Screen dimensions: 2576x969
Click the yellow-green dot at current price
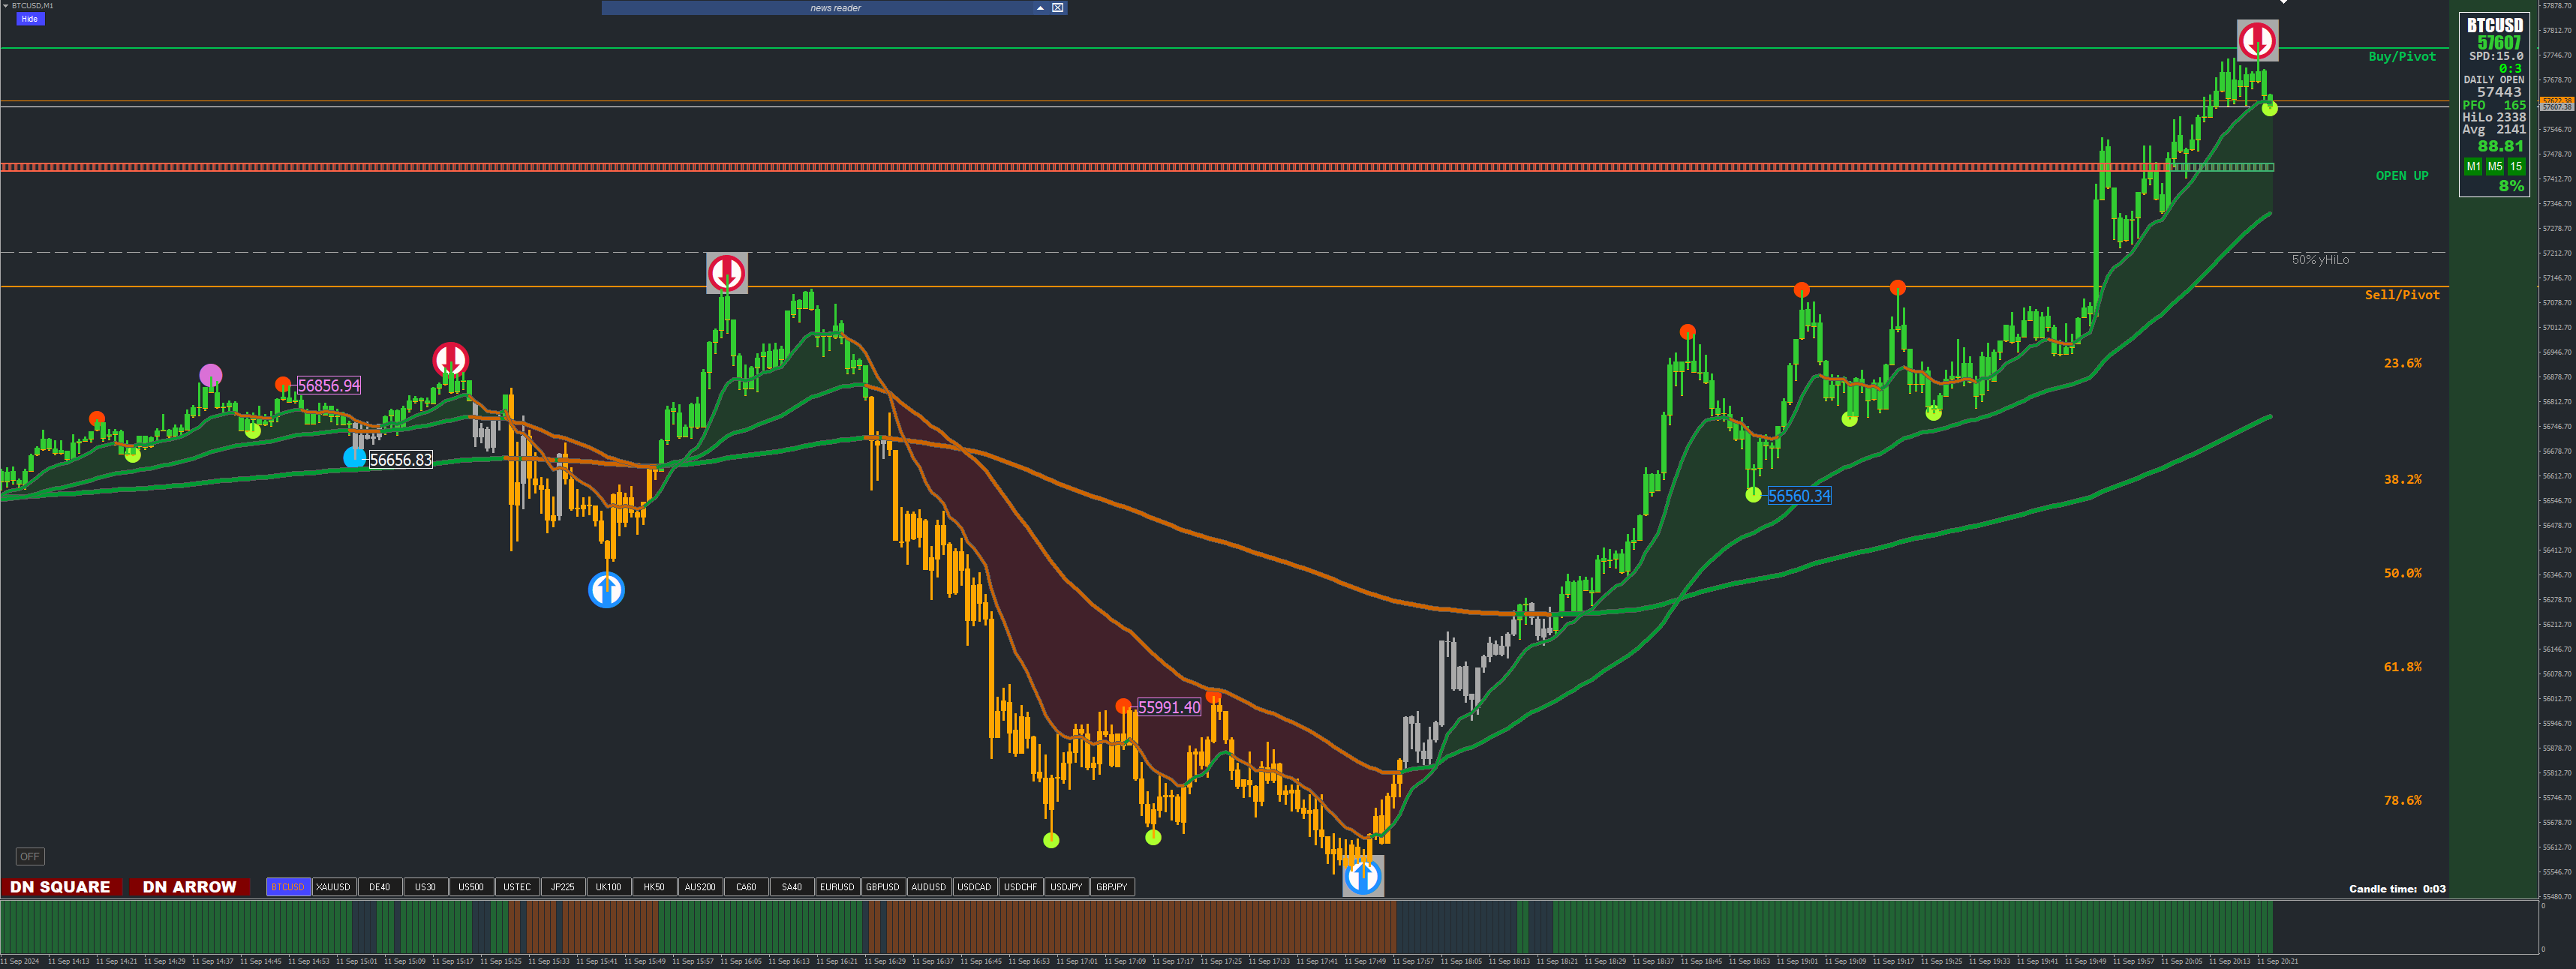tap(2269, 108)
